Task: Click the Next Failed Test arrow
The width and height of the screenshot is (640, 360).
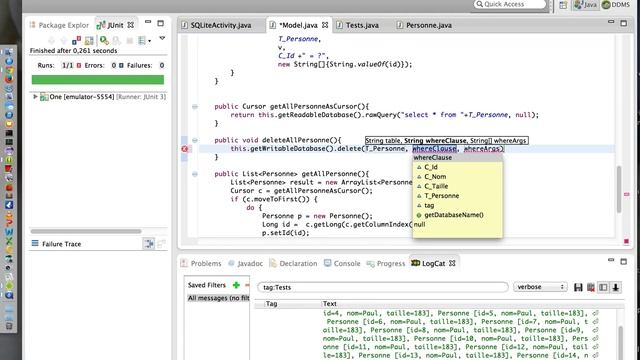Action: [x=51, y=40]
